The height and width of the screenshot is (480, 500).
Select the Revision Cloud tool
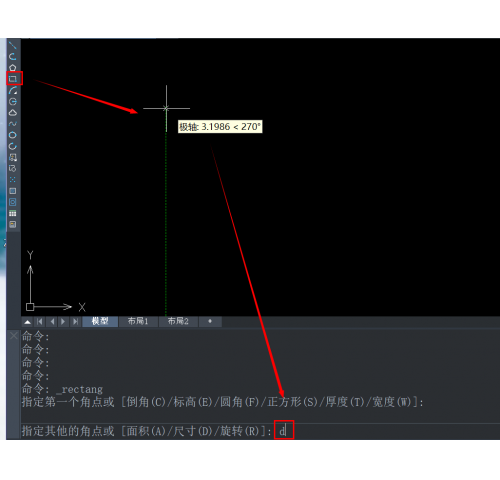12,113
